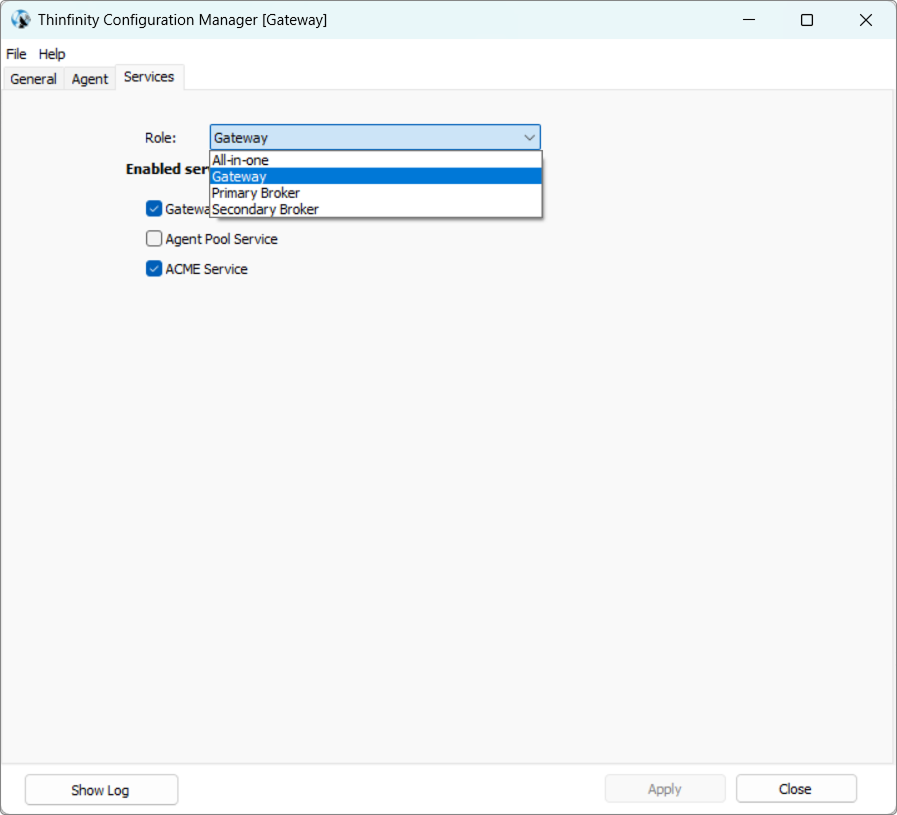Click the Close button at bottom right
The height and width of the screenshot is (815, 897).
(x=796, y=789)
